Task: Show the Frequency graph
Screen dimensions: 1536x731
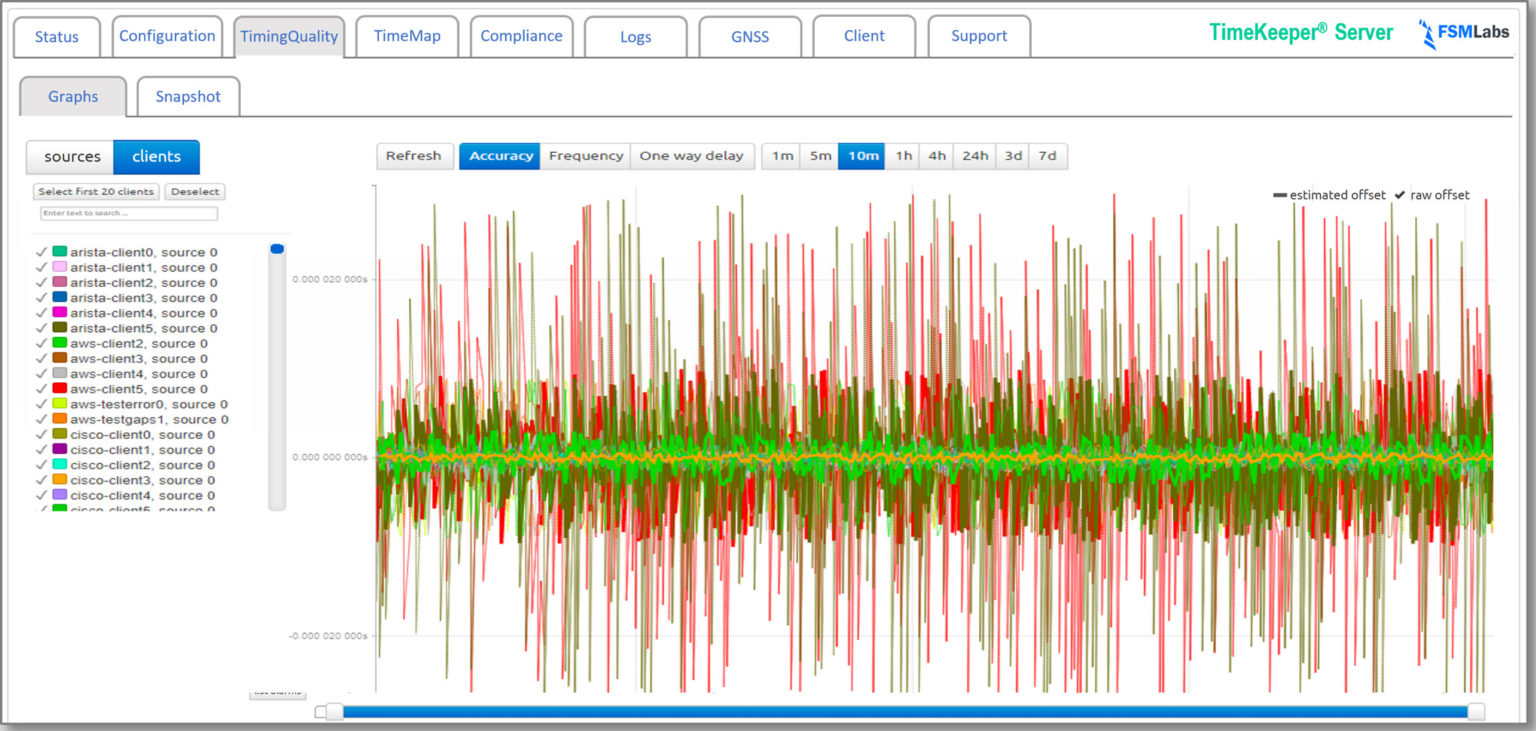Action: click(x=585, y=156)
